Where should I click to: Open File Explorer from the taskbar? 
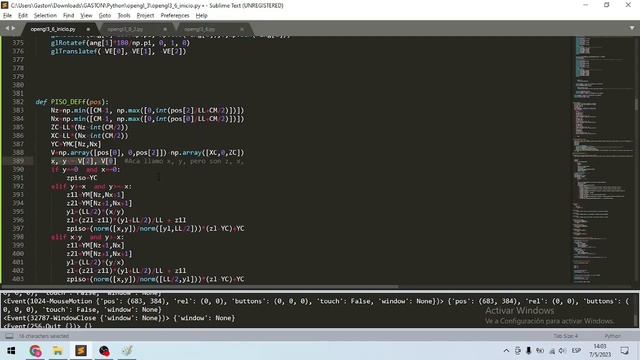[x=58, y=351]
